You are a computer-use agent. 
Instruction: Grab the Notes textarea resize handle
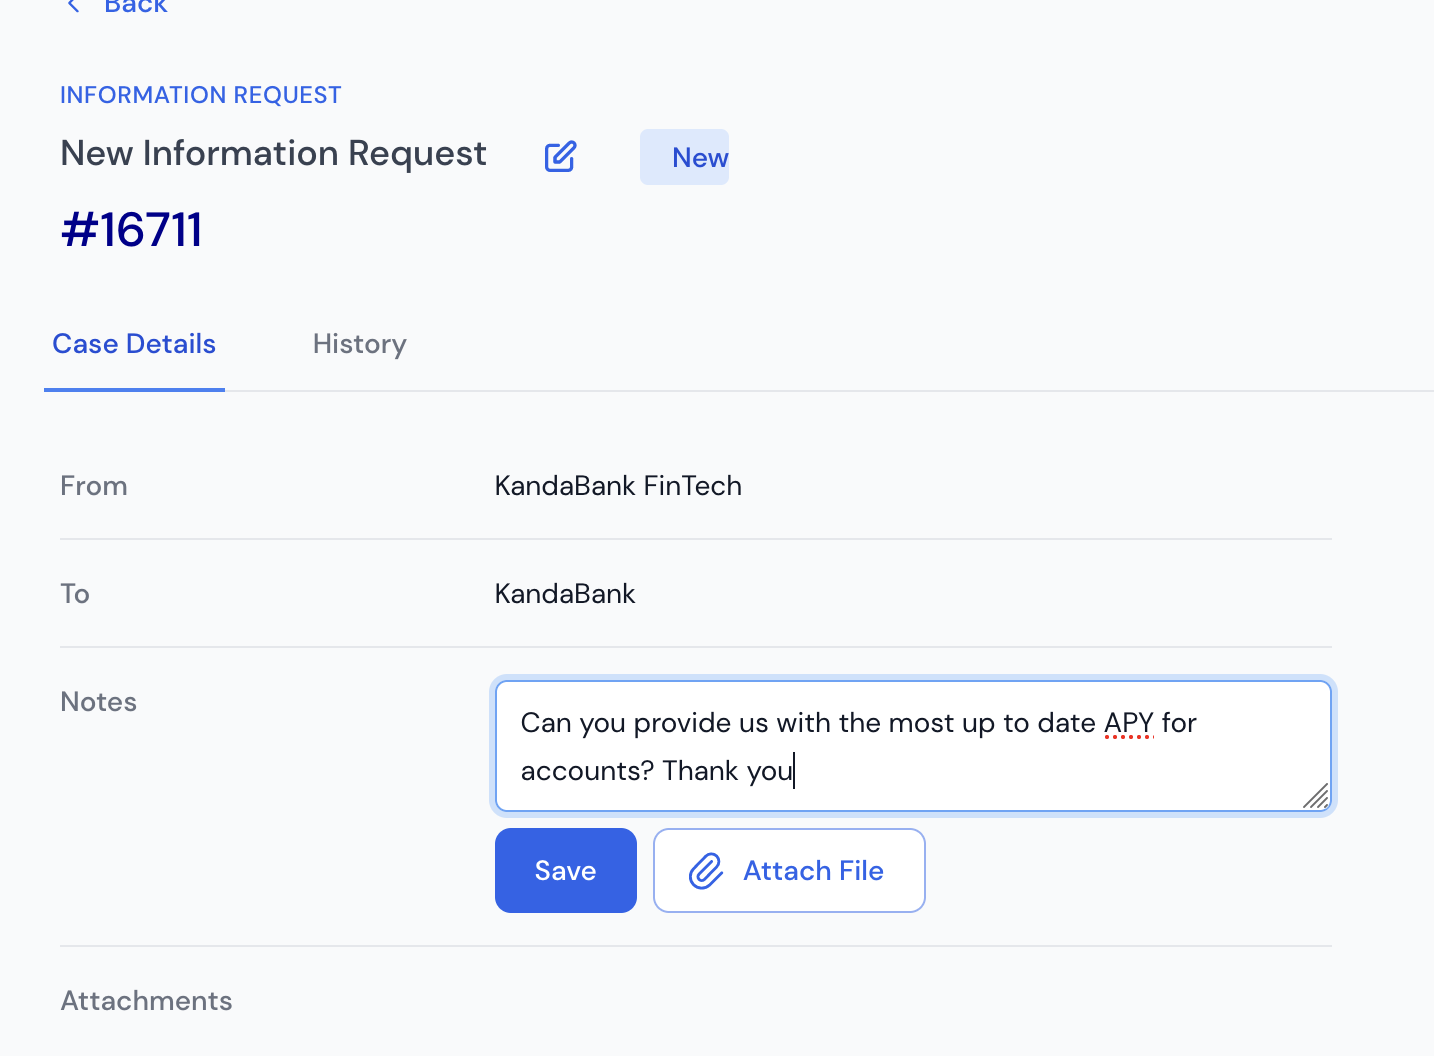(1317, 797)
